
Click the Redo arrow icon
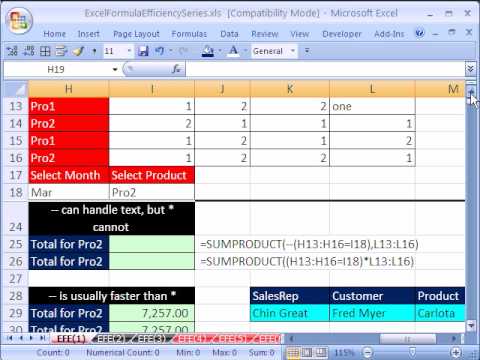coord(183,51)
